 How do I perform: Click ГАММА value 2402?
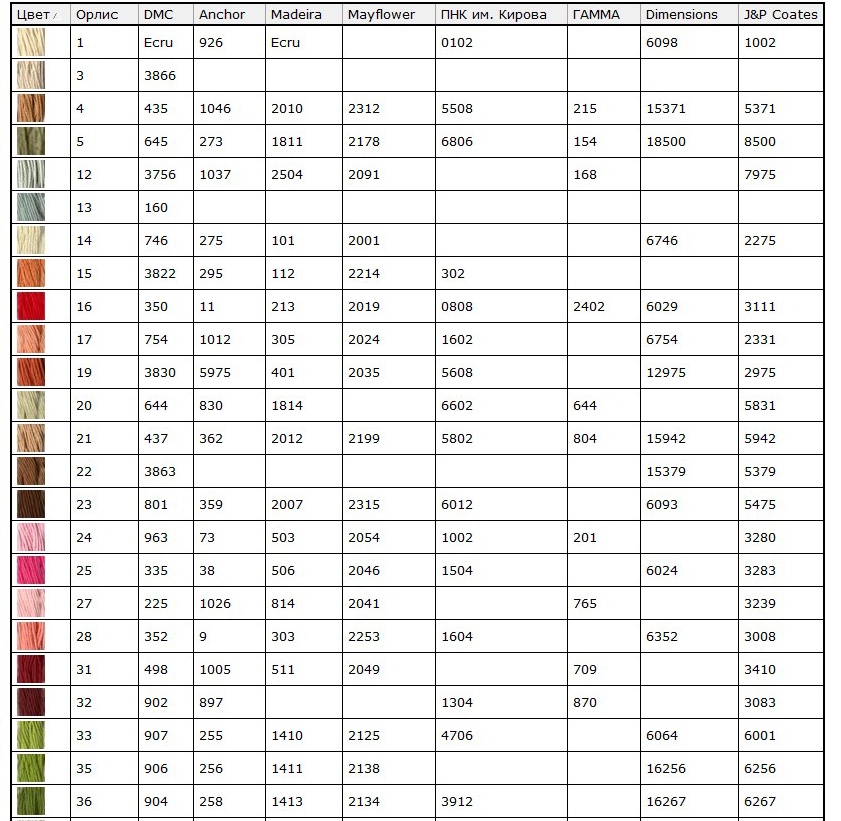589,306
